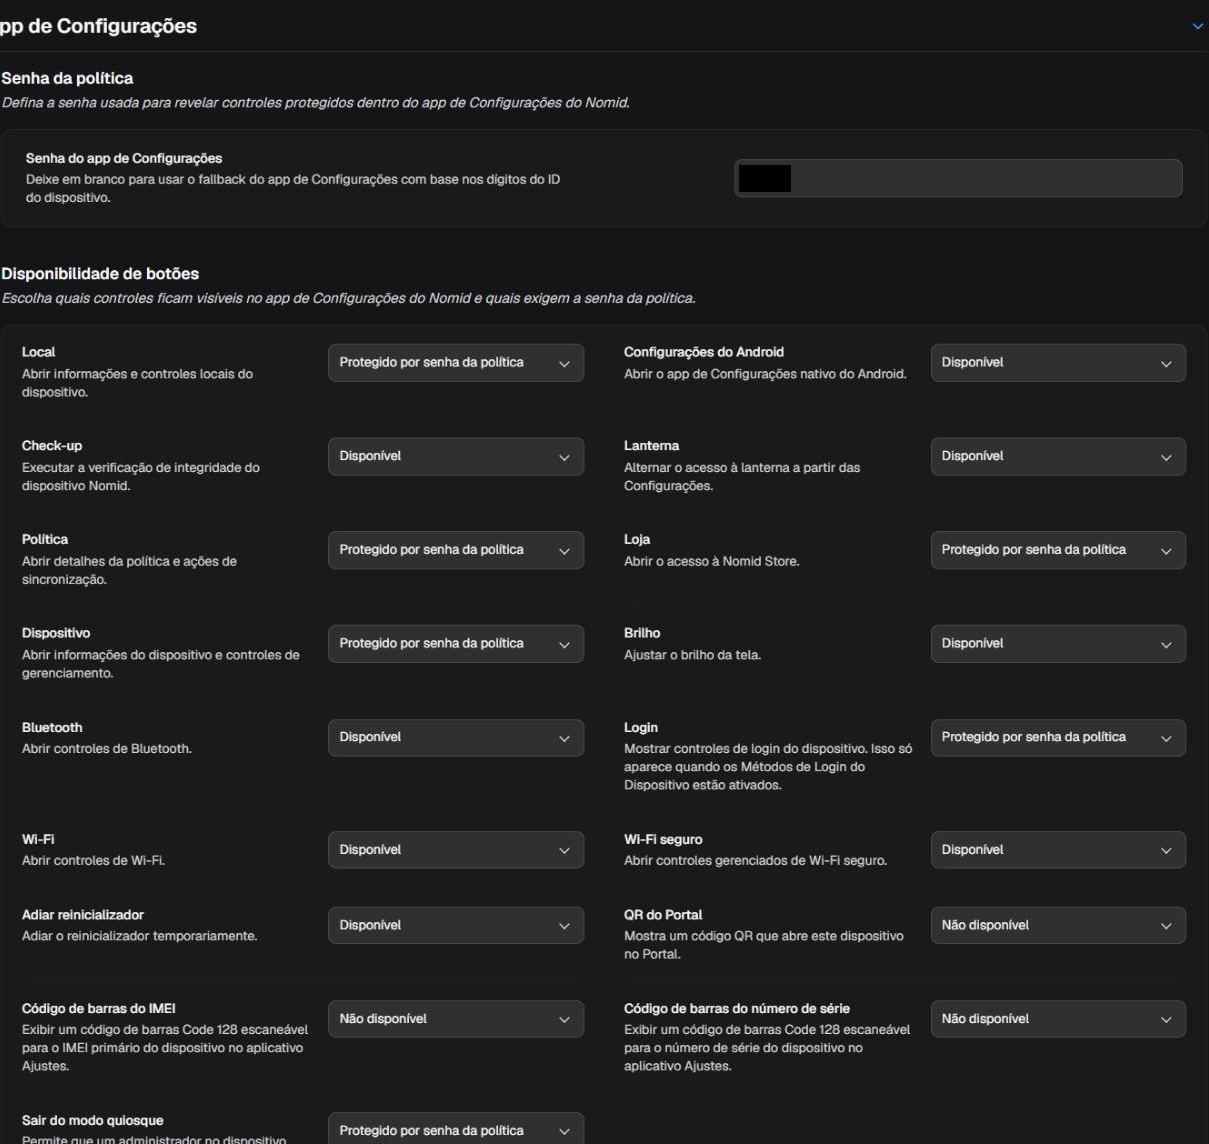Click the 'Configurações do Android' label
Screen dimensions: 1209x1144
(x=704, y=352)
